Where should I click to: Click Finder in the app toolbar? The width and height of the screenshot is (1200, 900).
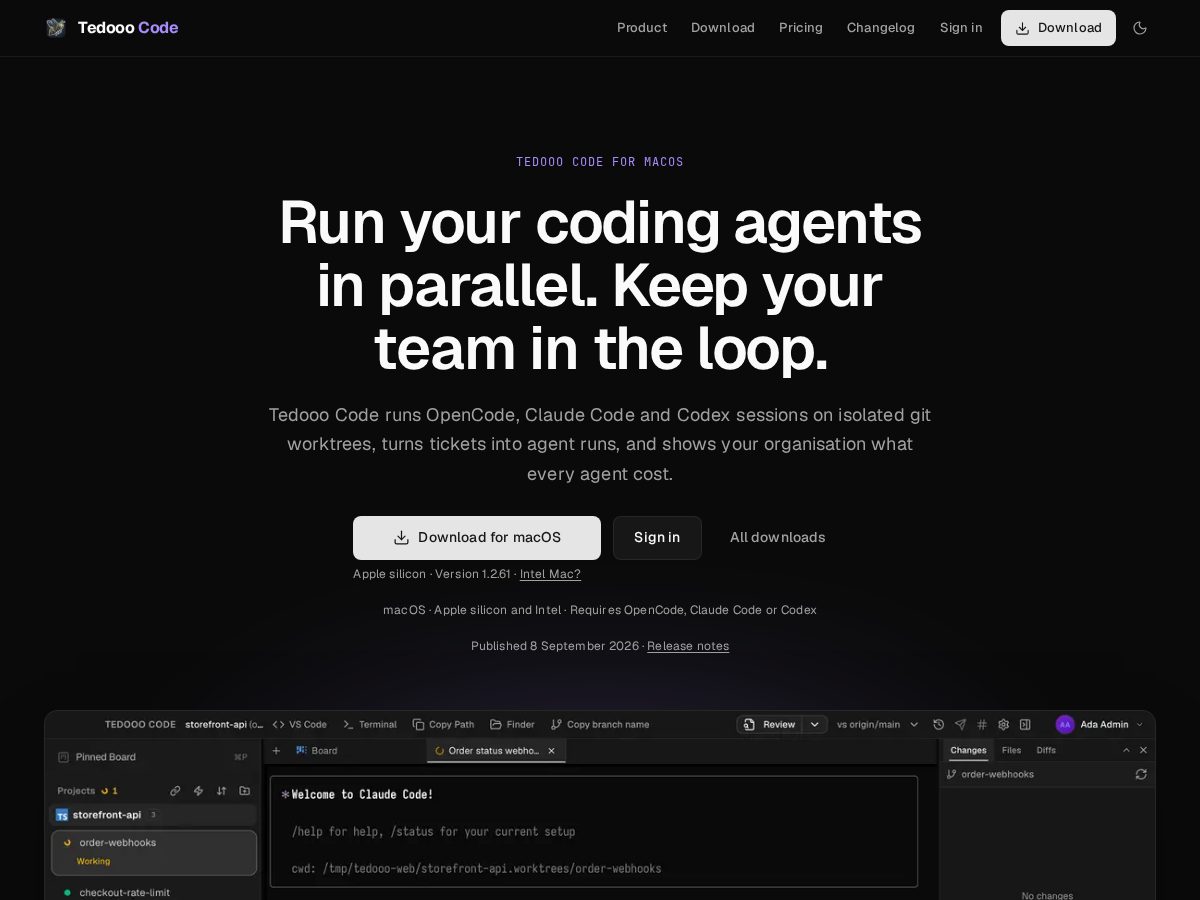512,724
